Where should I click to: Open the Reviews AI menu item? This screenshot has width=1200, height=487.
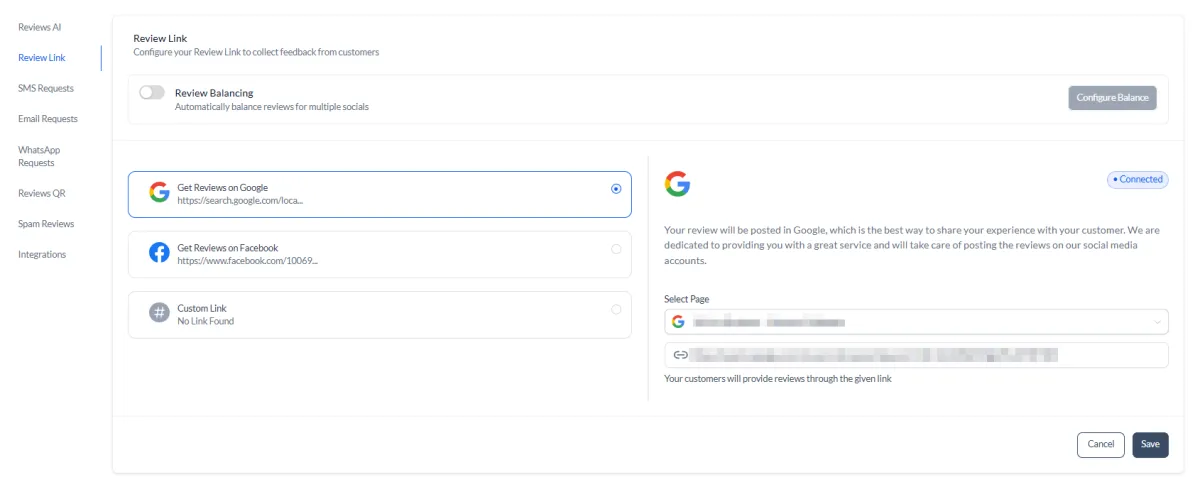point(40,27)
